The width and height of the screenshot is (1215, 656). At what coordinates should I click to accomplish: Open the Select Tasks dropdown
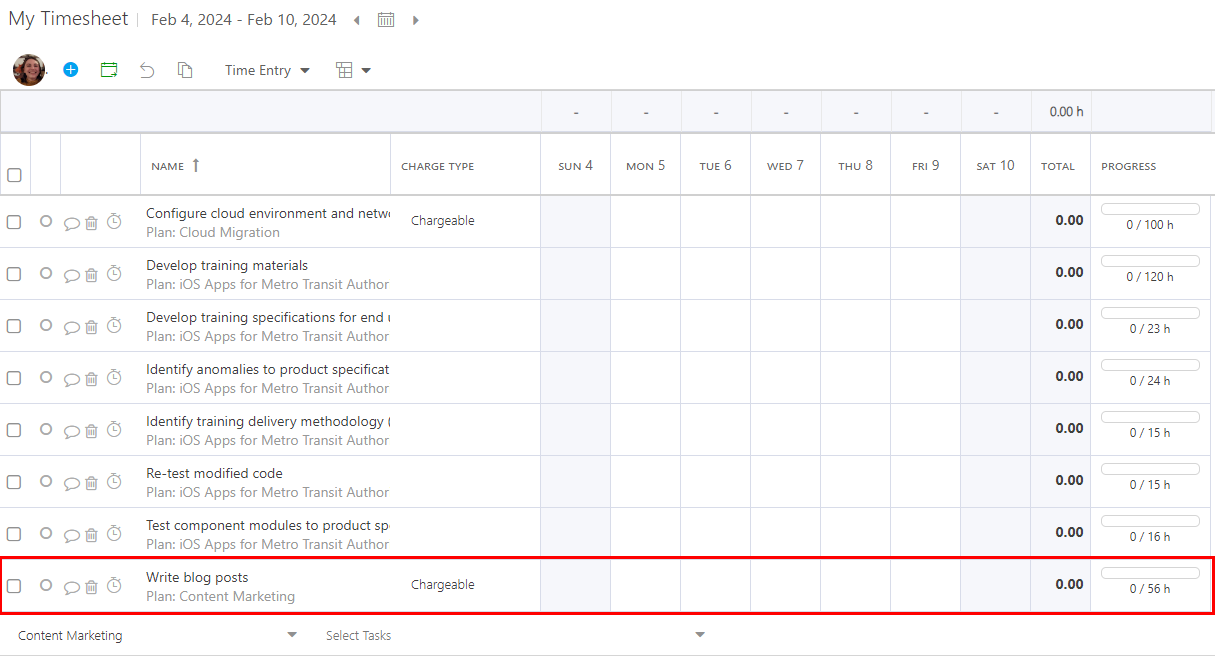(515, 635)
